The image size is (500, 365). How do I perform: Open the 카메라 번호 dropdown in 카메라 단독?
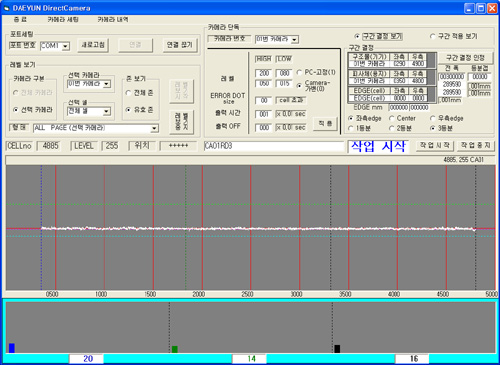[x=294, y=40]
